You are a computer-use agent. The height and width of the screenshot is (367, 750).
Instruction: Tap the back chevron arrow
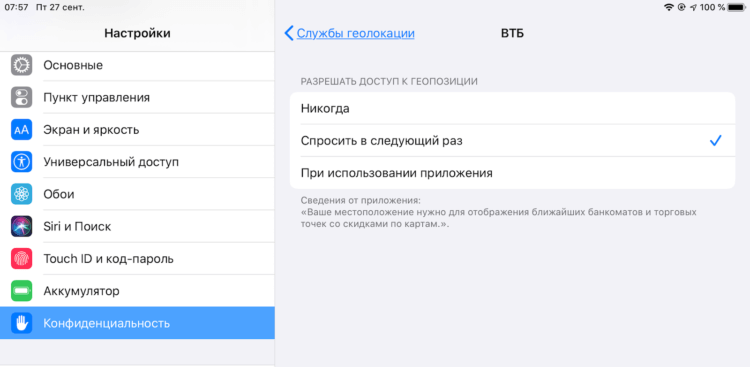(x=288, y=33)
